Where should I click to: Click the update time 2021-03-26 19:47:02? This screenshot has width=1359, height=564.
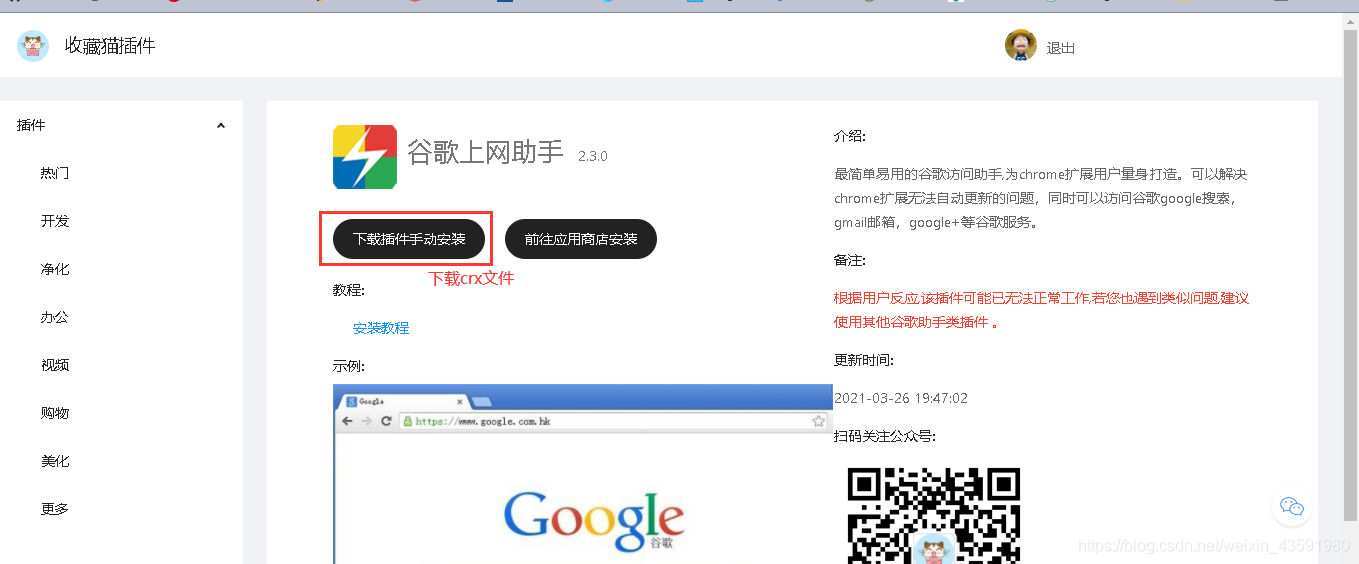pyautogui.click(x=901, y=398)
